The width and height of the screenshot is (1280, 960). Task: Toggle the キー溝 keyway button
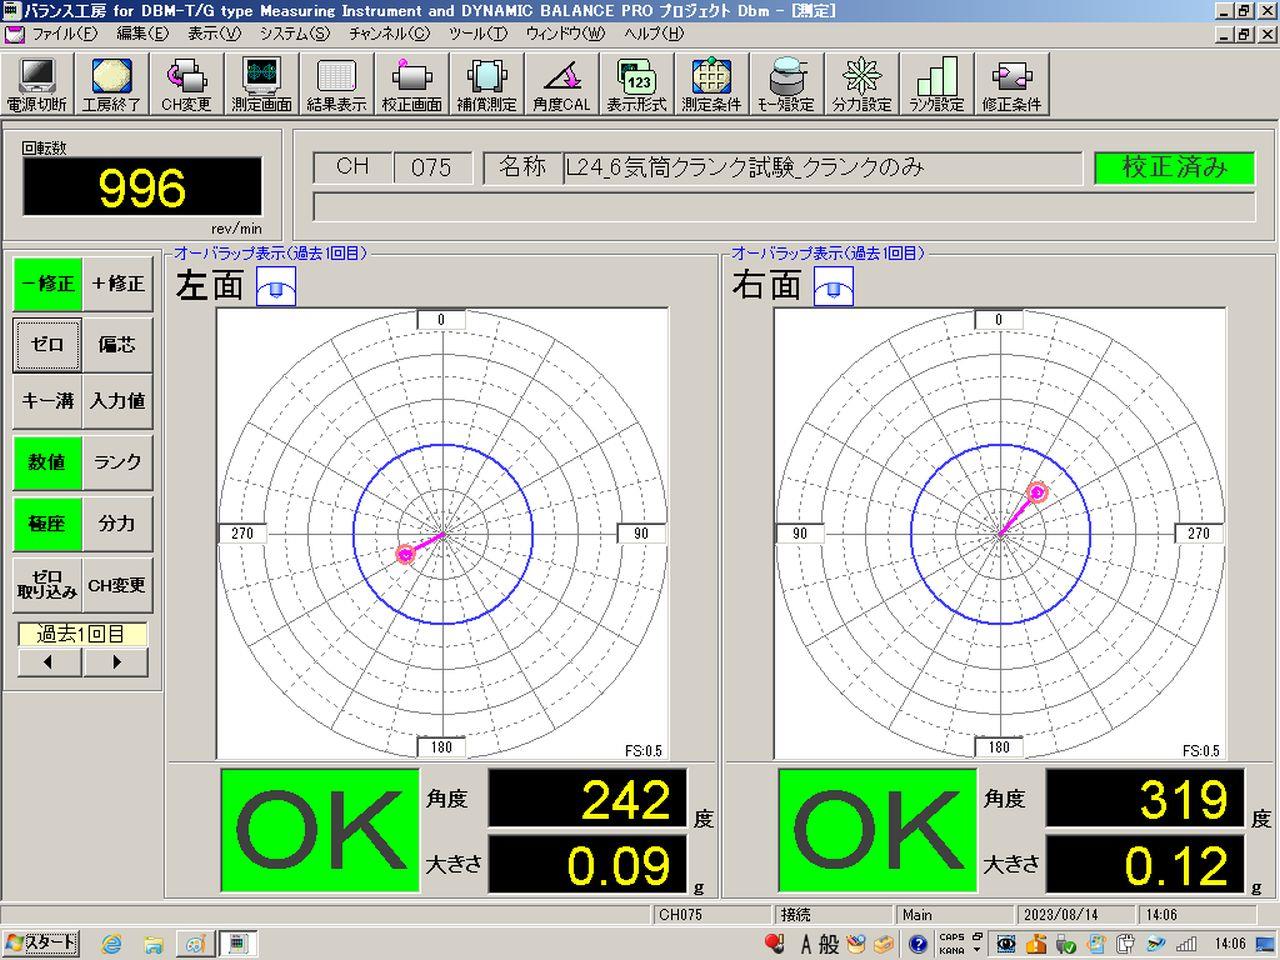[x=47, y=400]
